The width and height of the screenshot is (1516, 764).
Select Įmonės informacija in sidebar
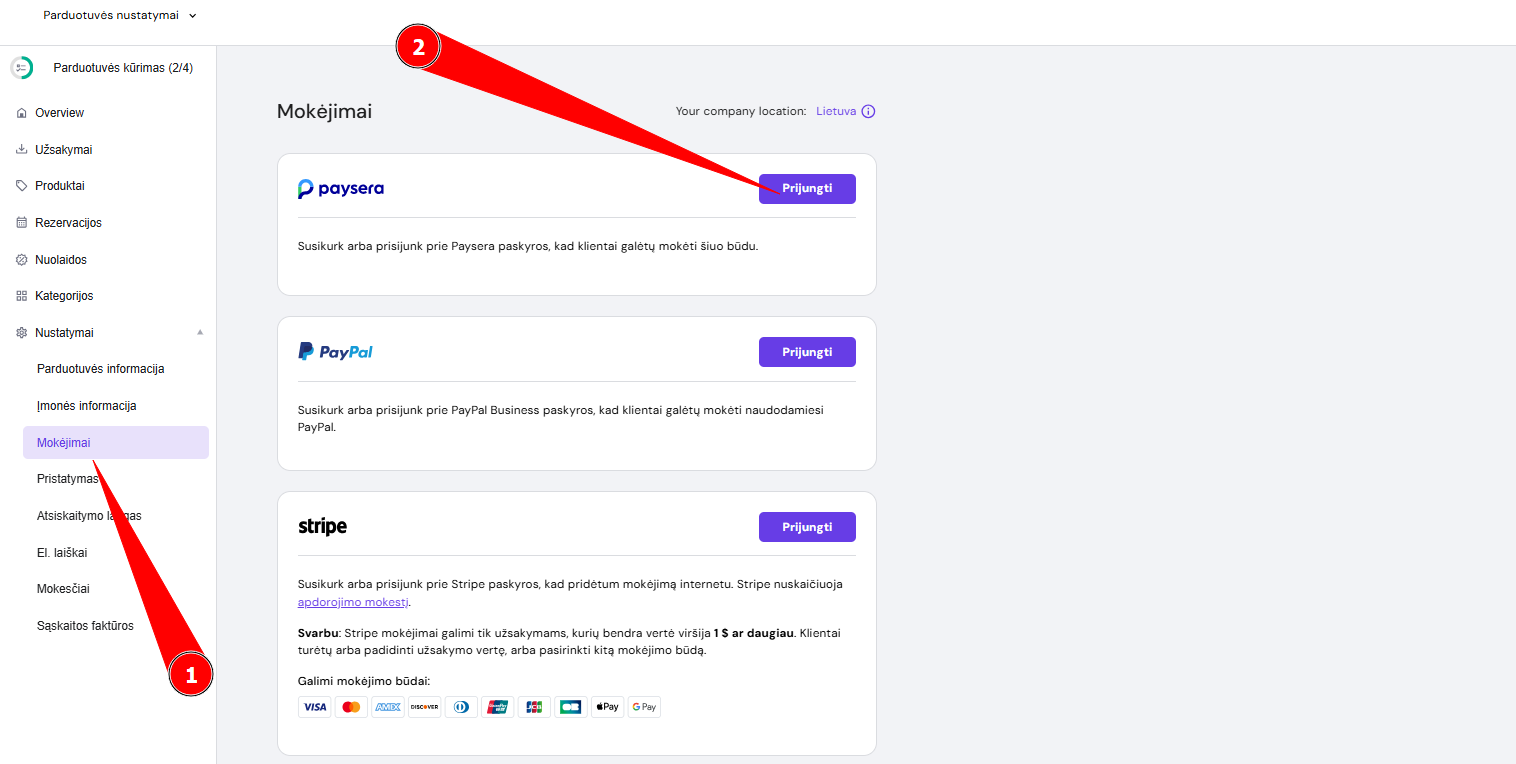tap(86, 406)
